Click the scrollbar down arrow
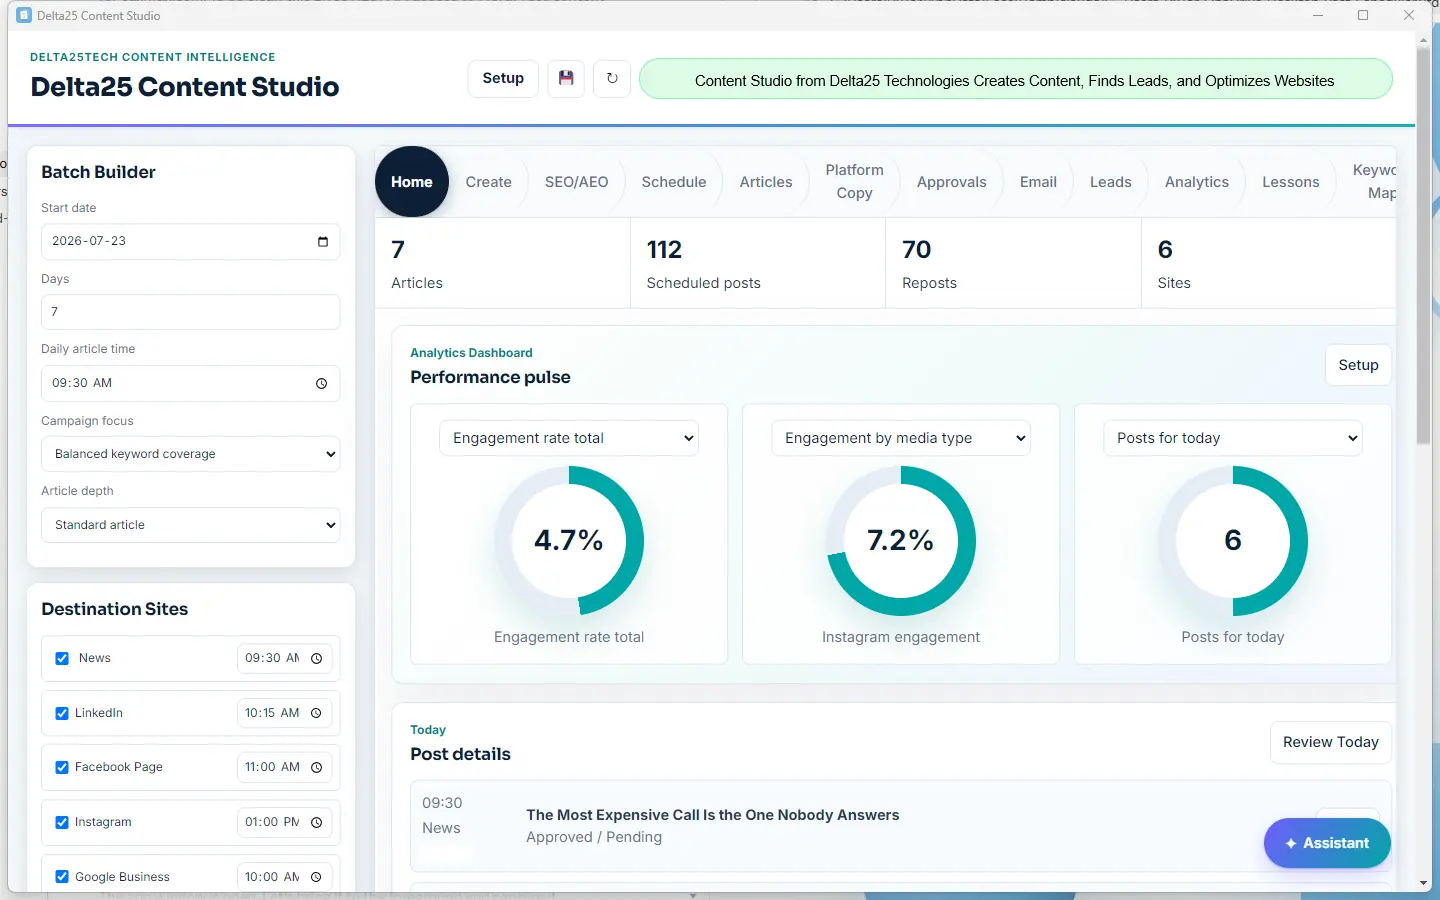The height and width of the screenshot is (900, 1440). [1423, 884]
